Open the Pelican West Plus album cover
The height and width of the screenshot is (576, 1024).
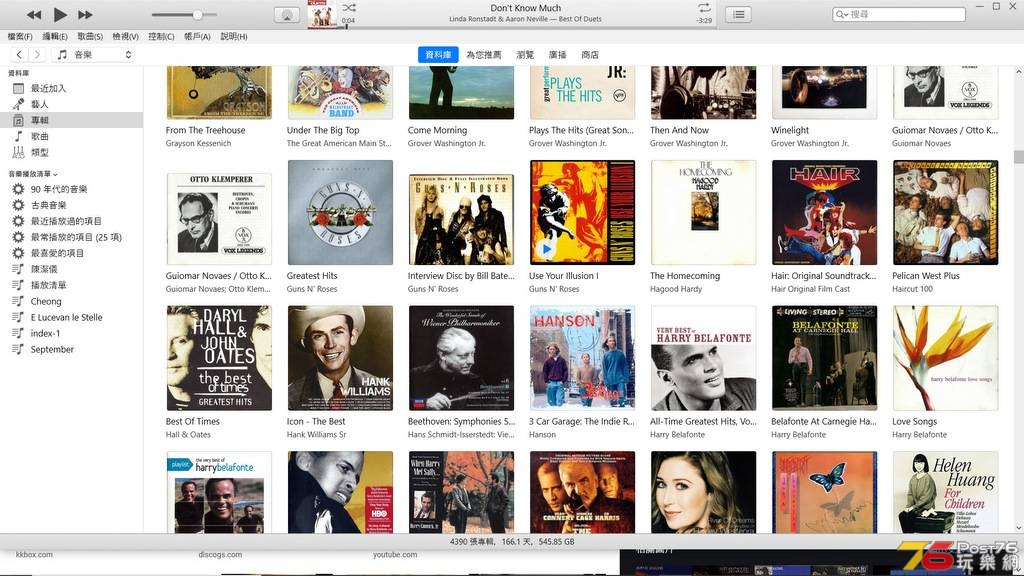click(945, 212)
